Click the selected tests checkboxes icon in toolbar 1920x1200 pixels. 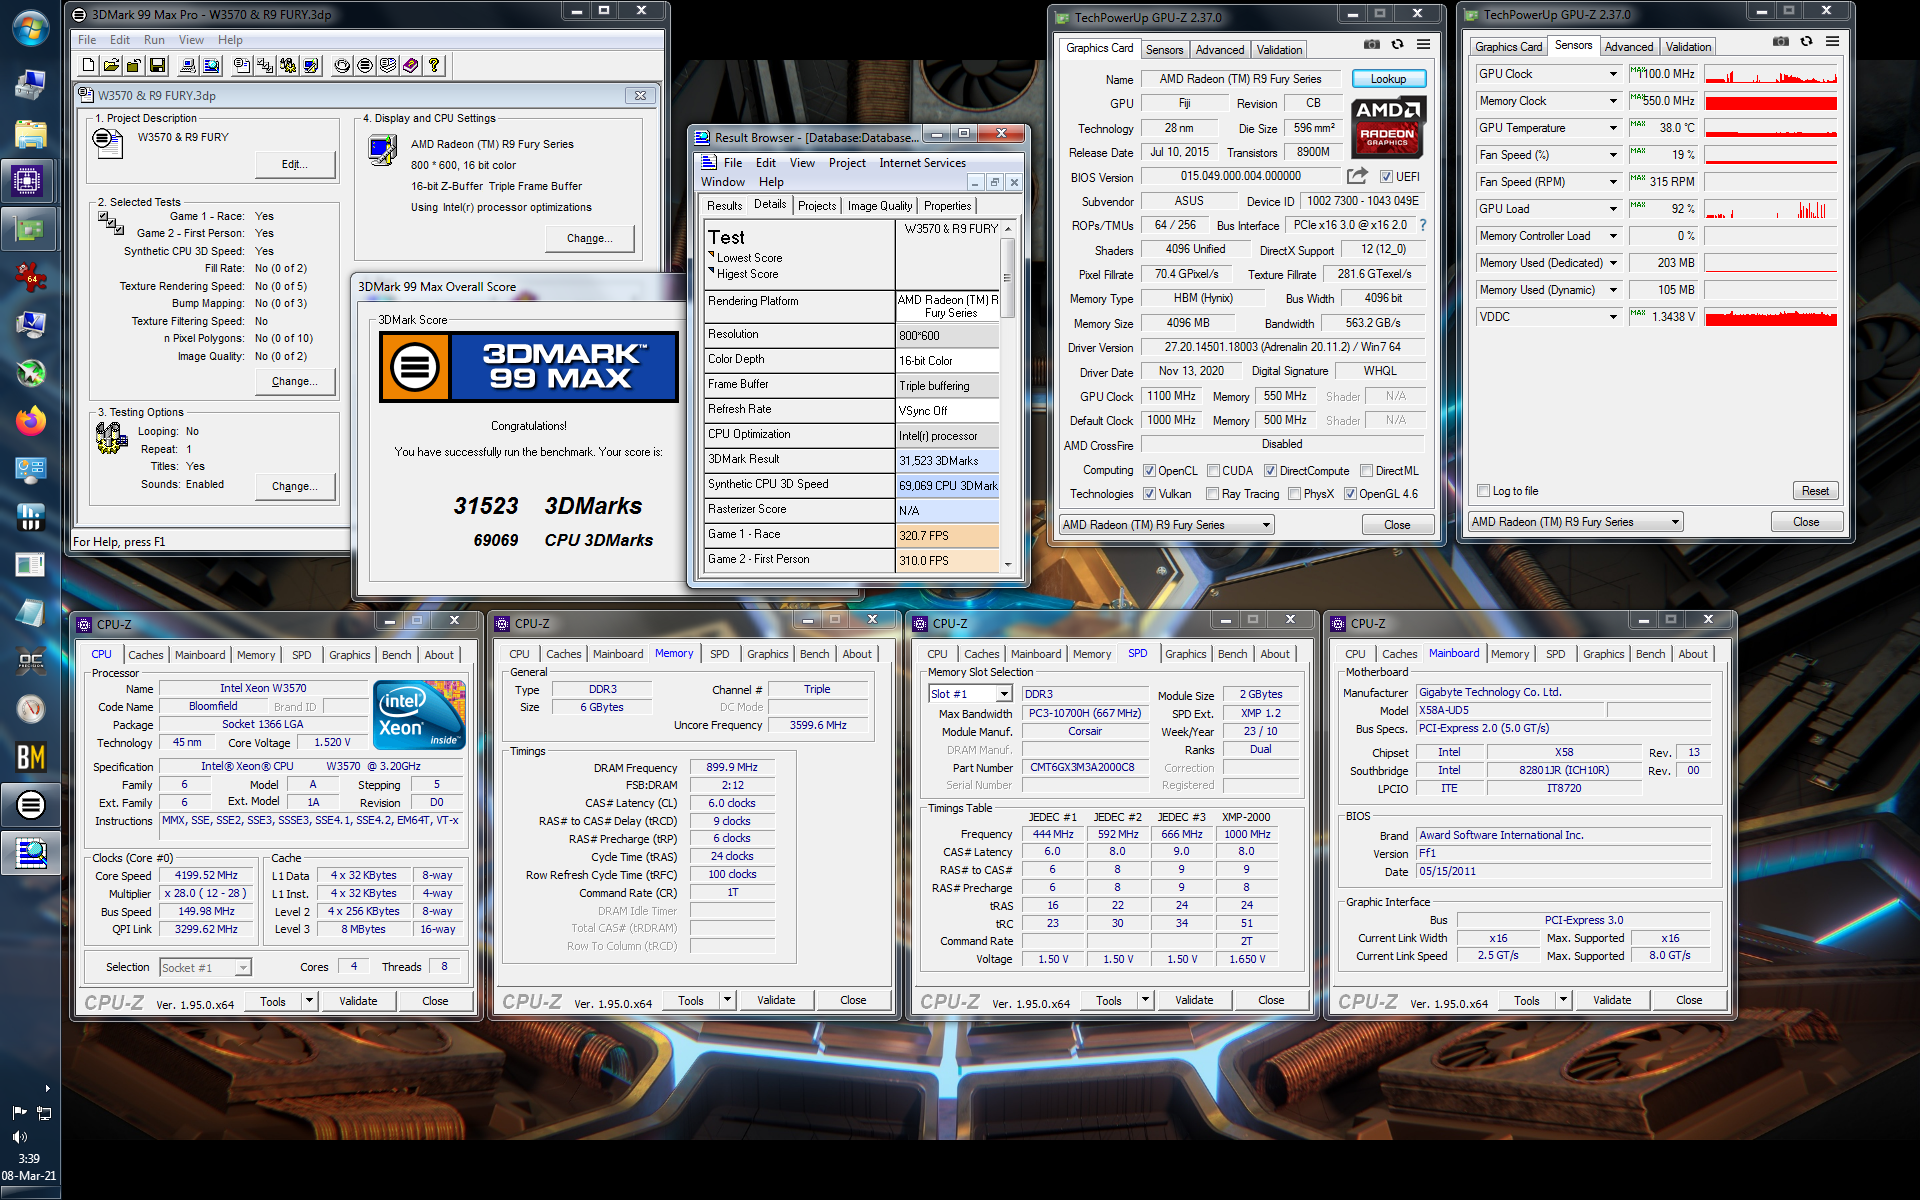(x=264, y=66)
